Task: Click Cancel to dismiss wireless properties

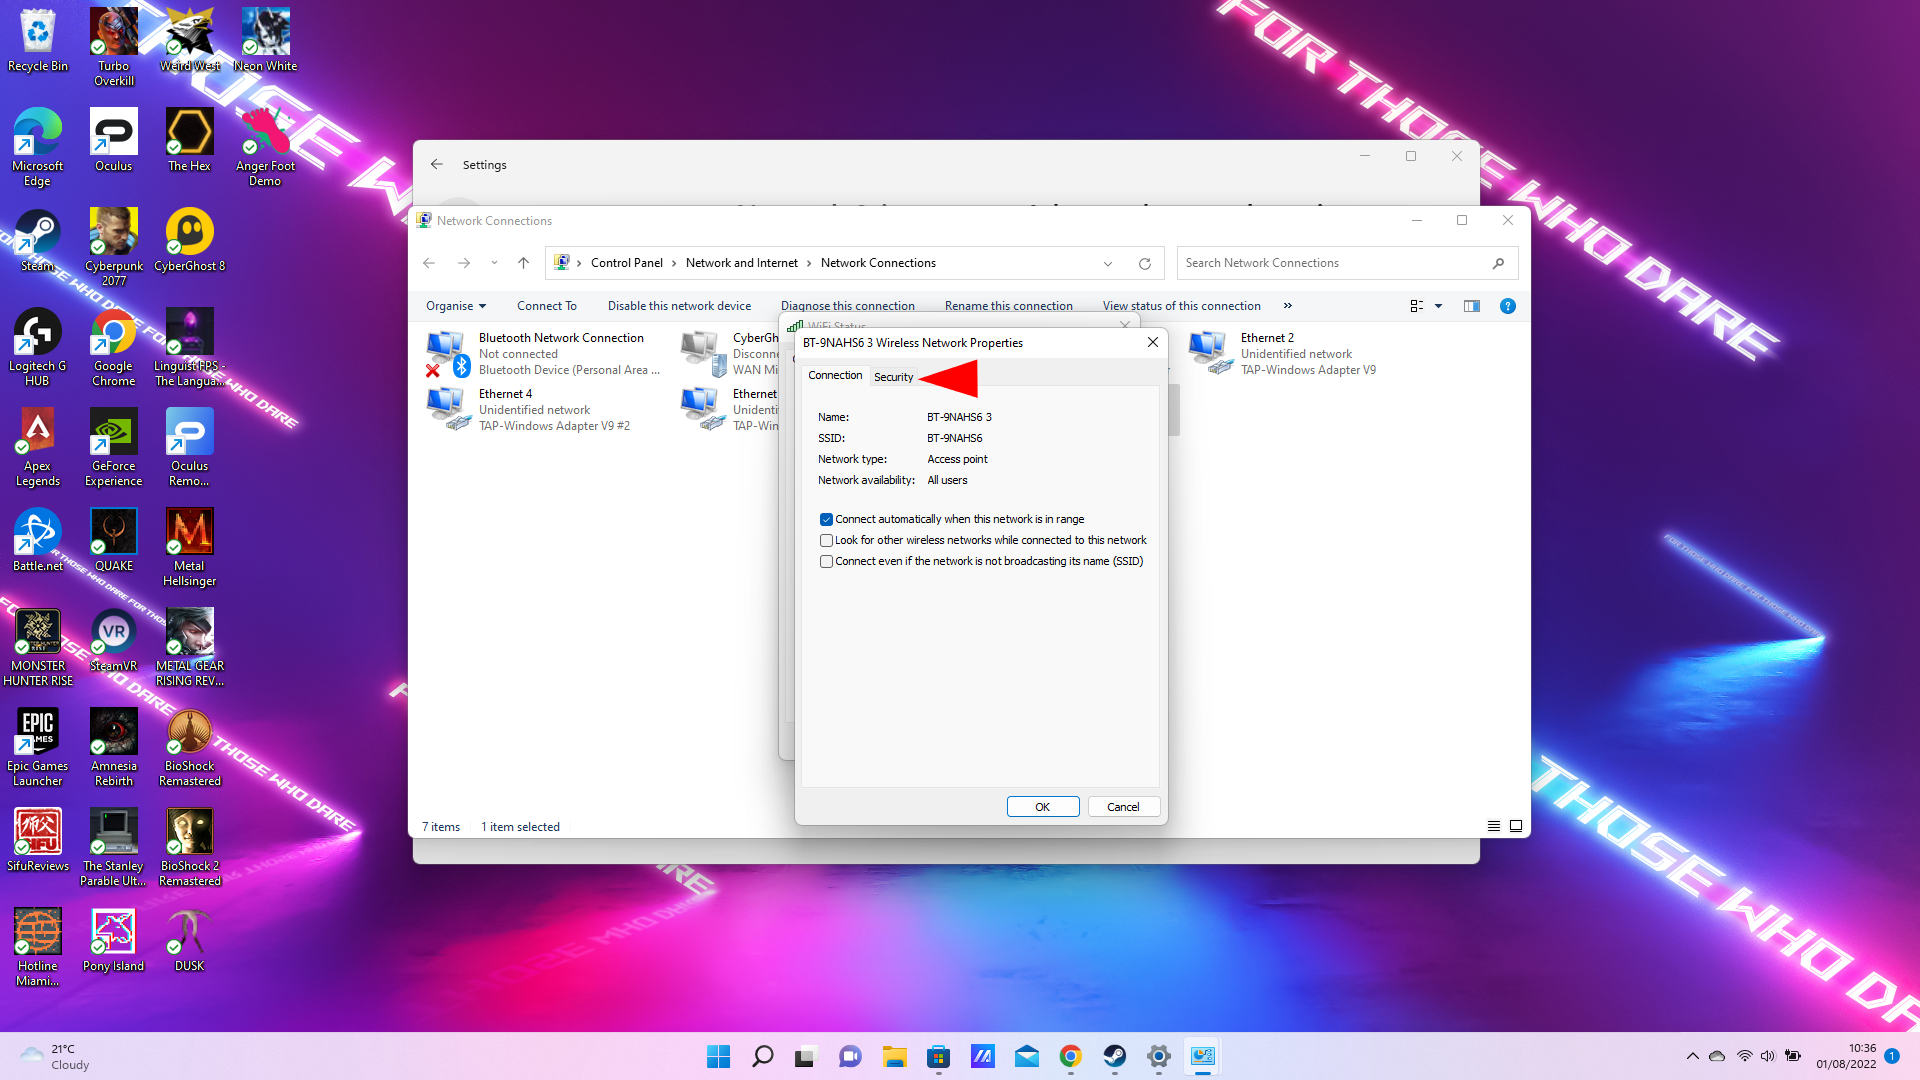Action: [1122, 806]
